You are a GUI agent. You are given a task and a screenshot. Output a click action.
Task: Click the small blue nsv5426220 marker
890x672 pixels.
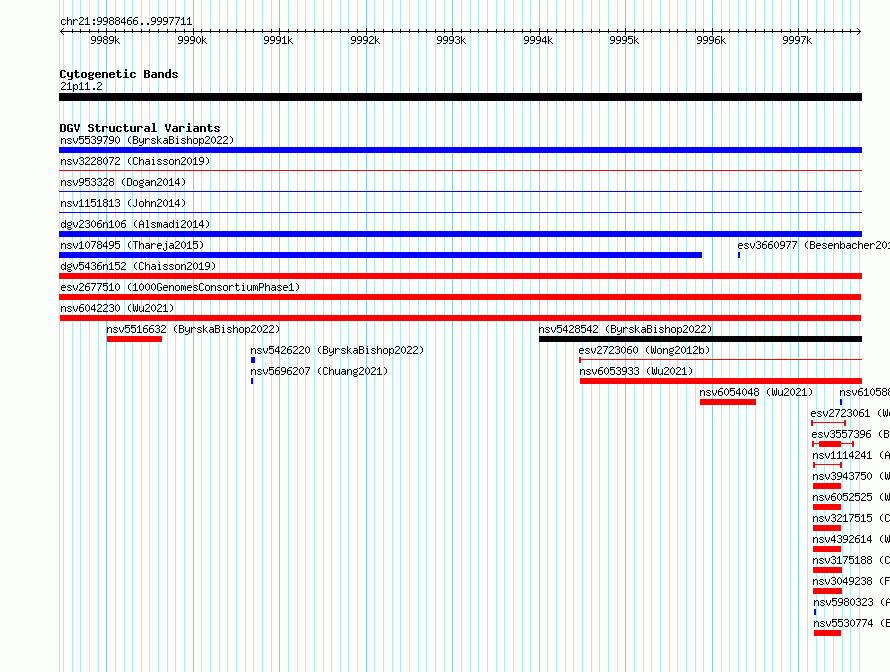tap(253, 360)
